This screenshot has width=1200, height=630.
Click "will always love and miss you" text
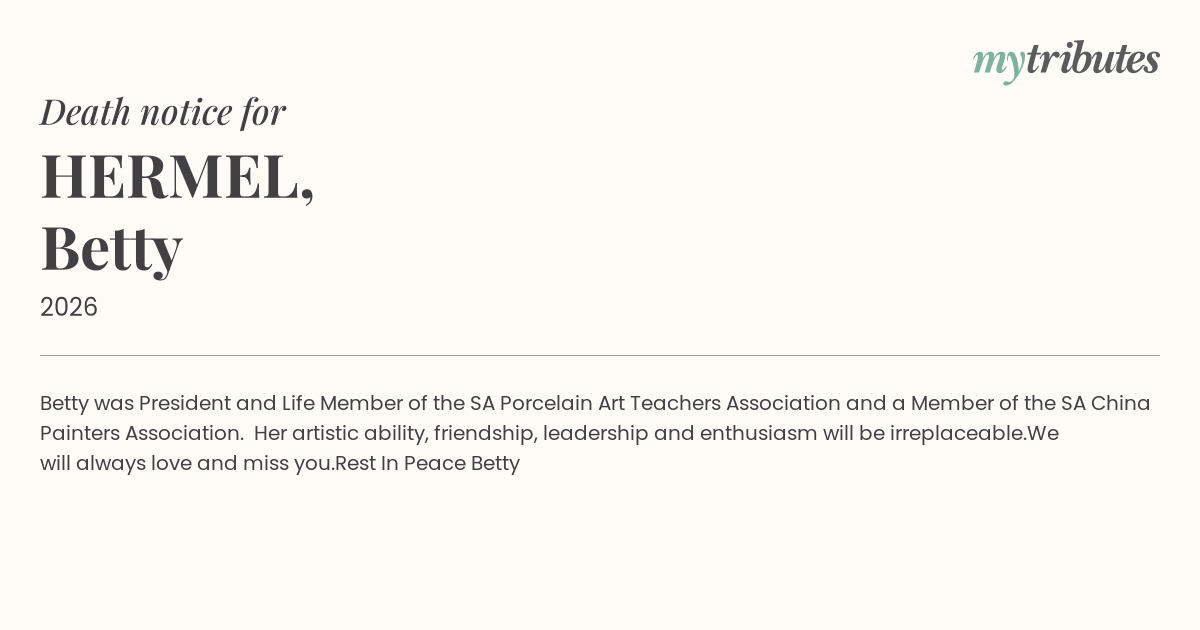click(184, 464)
